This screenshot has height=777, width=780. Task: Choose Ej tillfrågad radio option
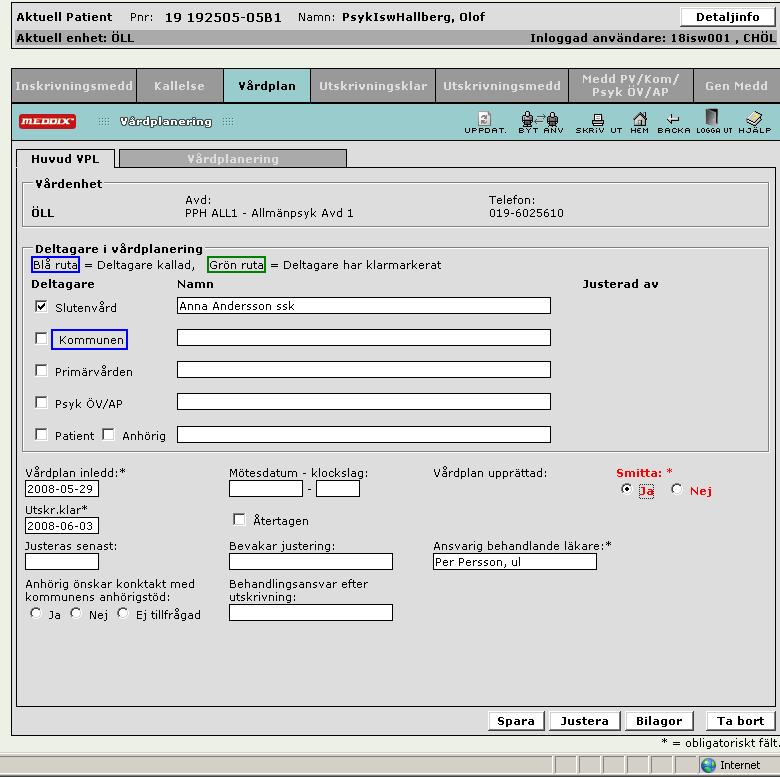pyautogui.click(x=123, y=613)
